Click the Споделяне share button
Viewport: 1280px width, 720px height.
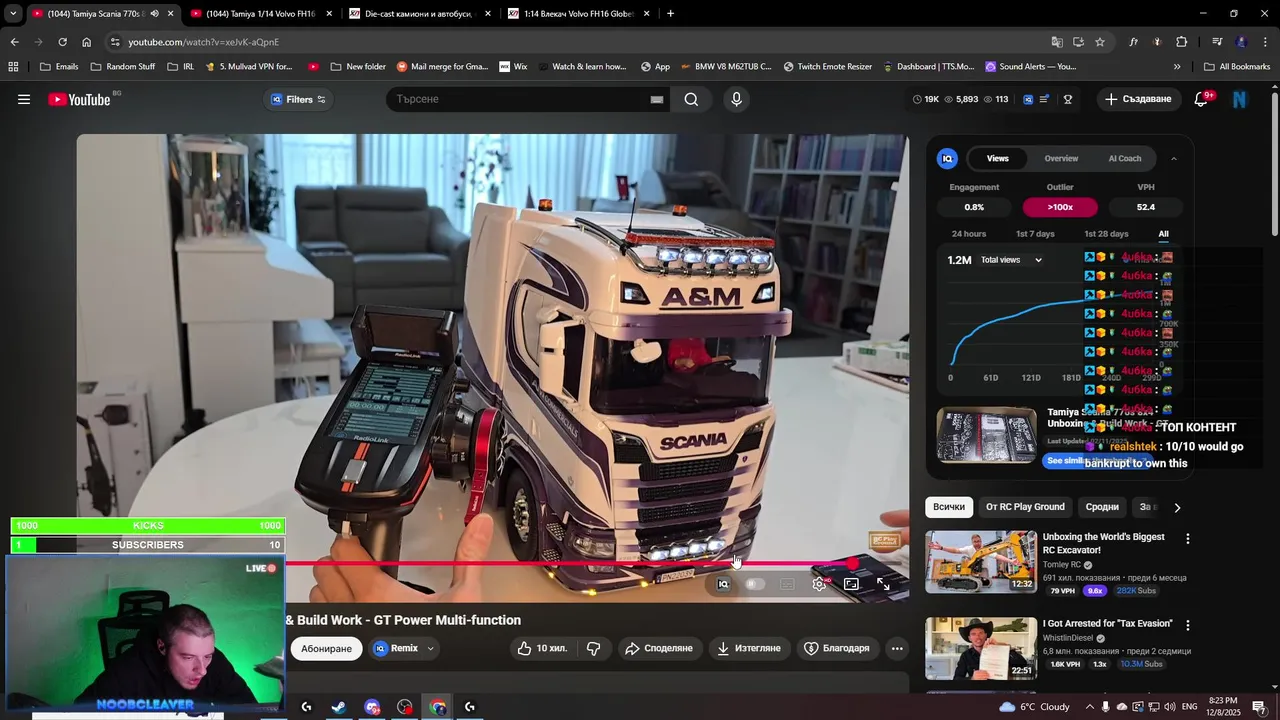pyautogui.click(x=659, y=648)
